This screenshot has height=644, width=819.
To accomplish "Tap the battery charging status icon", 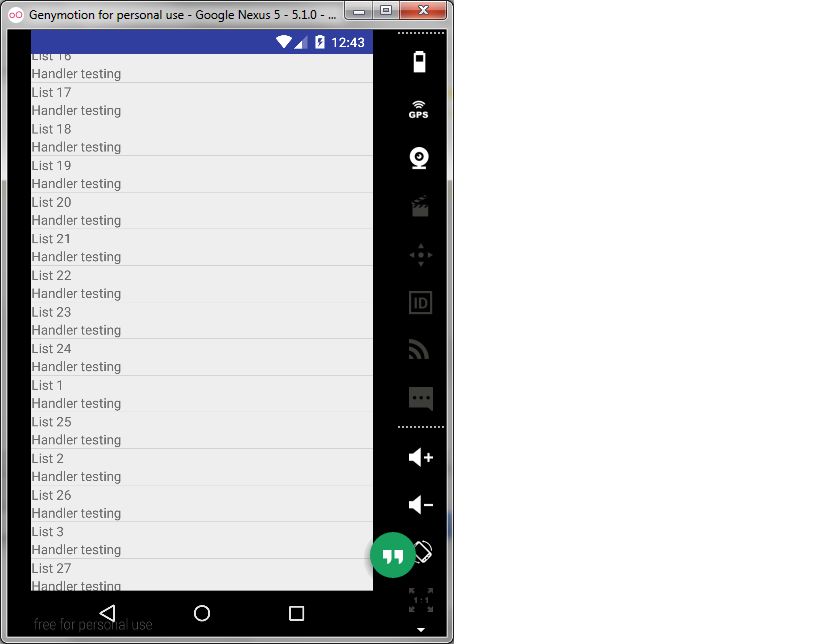I will click(320, 42).
